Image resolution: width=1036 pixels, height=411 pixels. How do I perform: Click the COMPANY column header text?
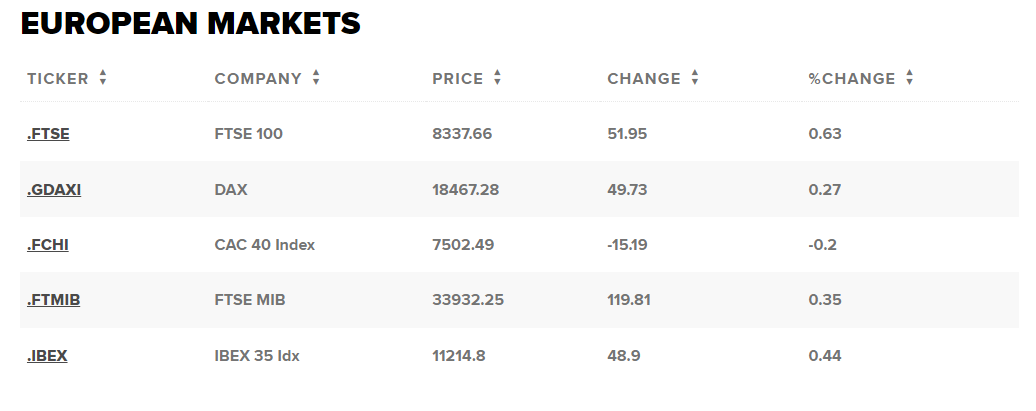click(258, 79)
